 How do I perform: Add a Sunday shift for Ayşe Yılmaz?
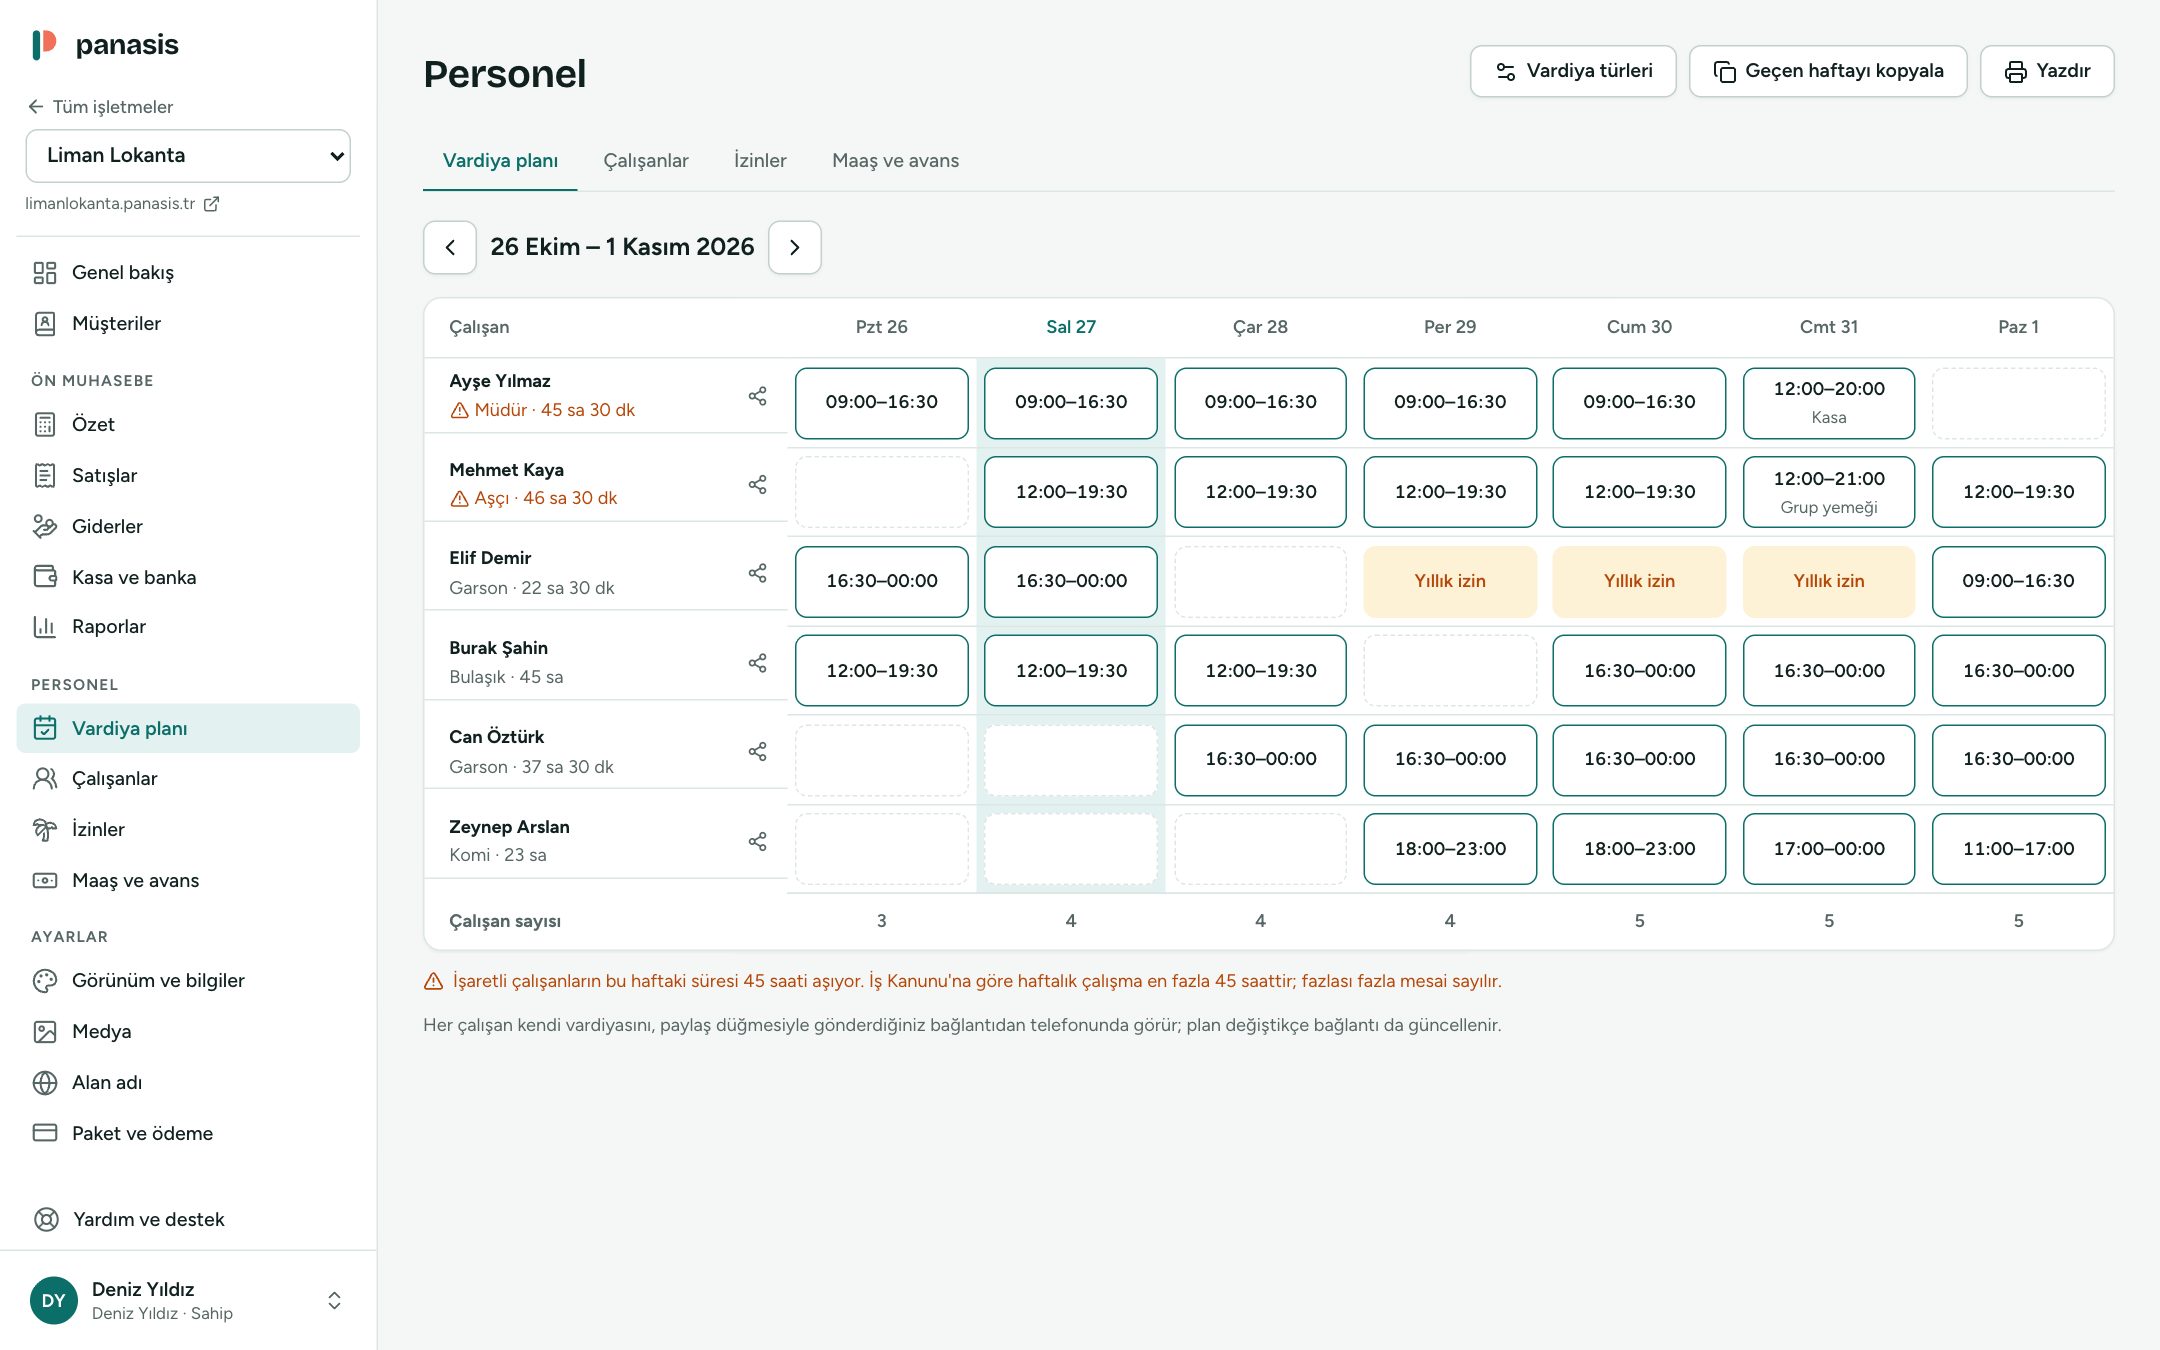coord(2018,403)
